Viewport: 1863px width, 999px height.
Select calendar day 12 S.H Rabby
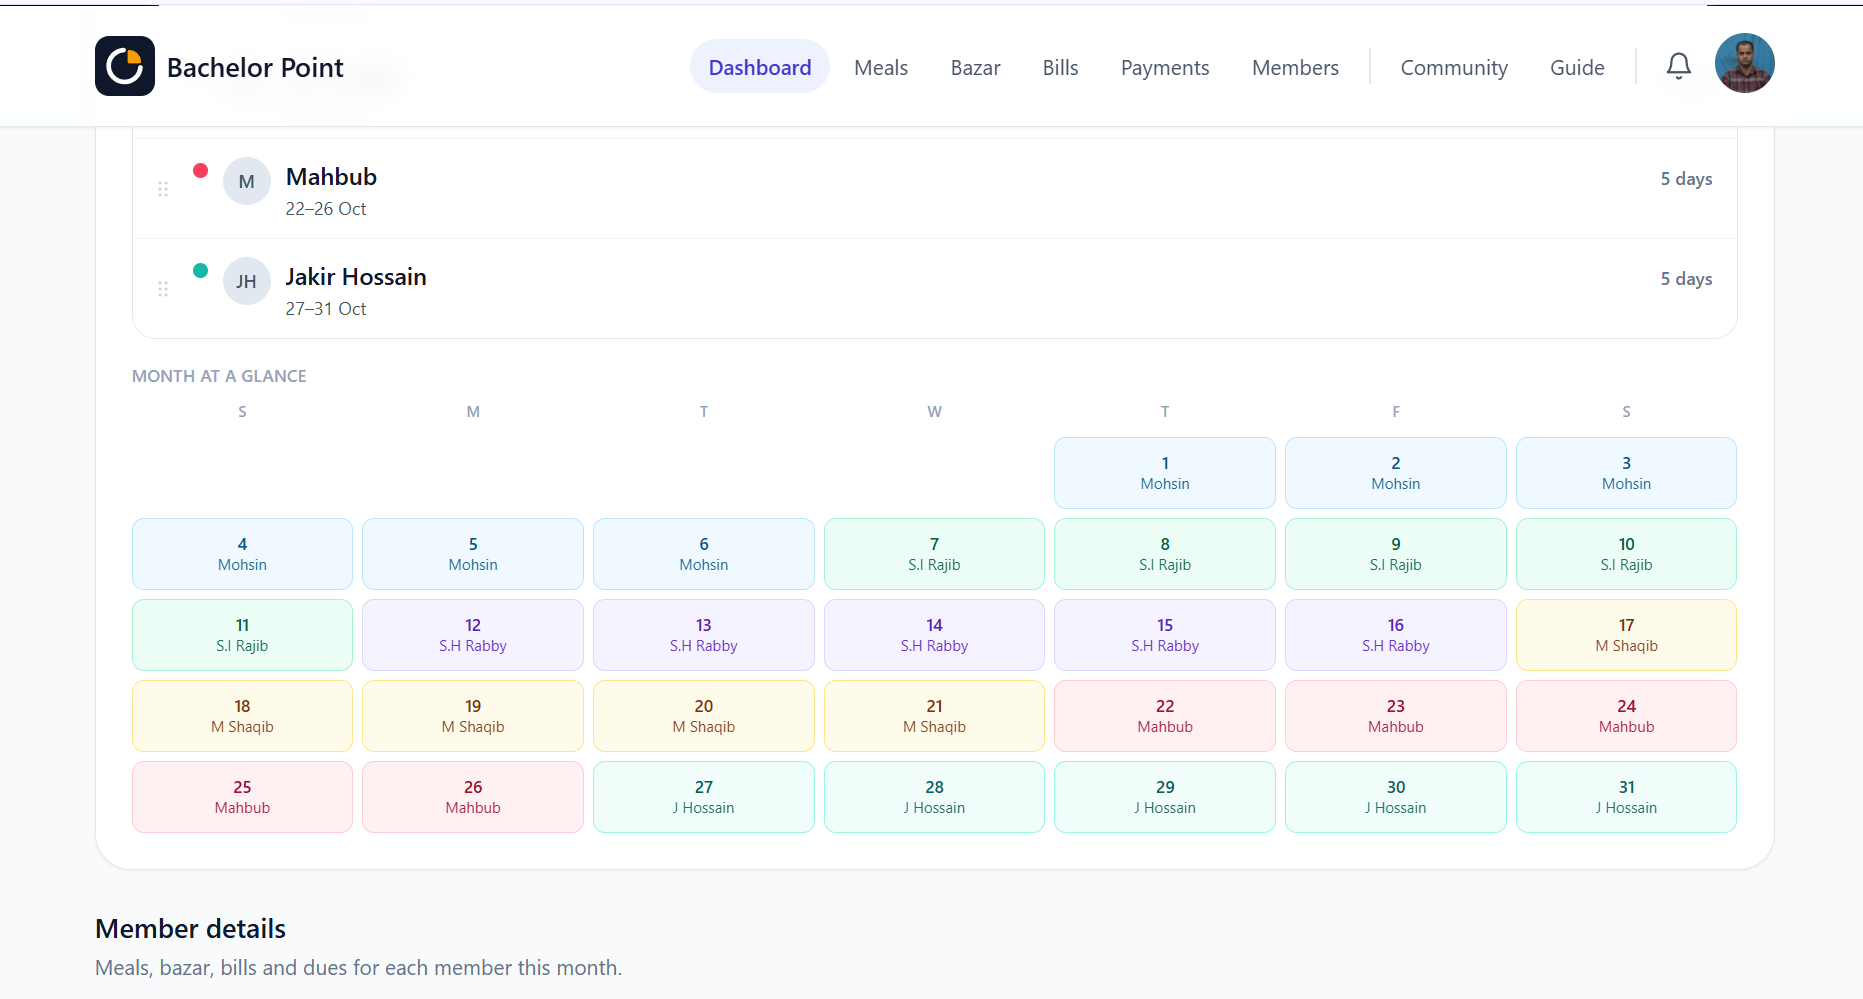click(473, 635)
